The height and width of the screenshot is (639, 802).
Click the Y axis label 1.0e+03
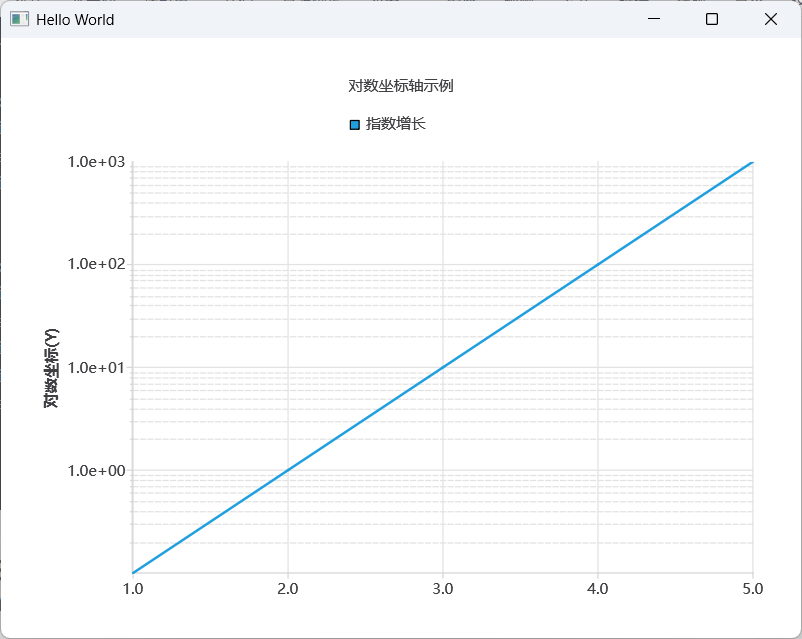tap(96, 162)
